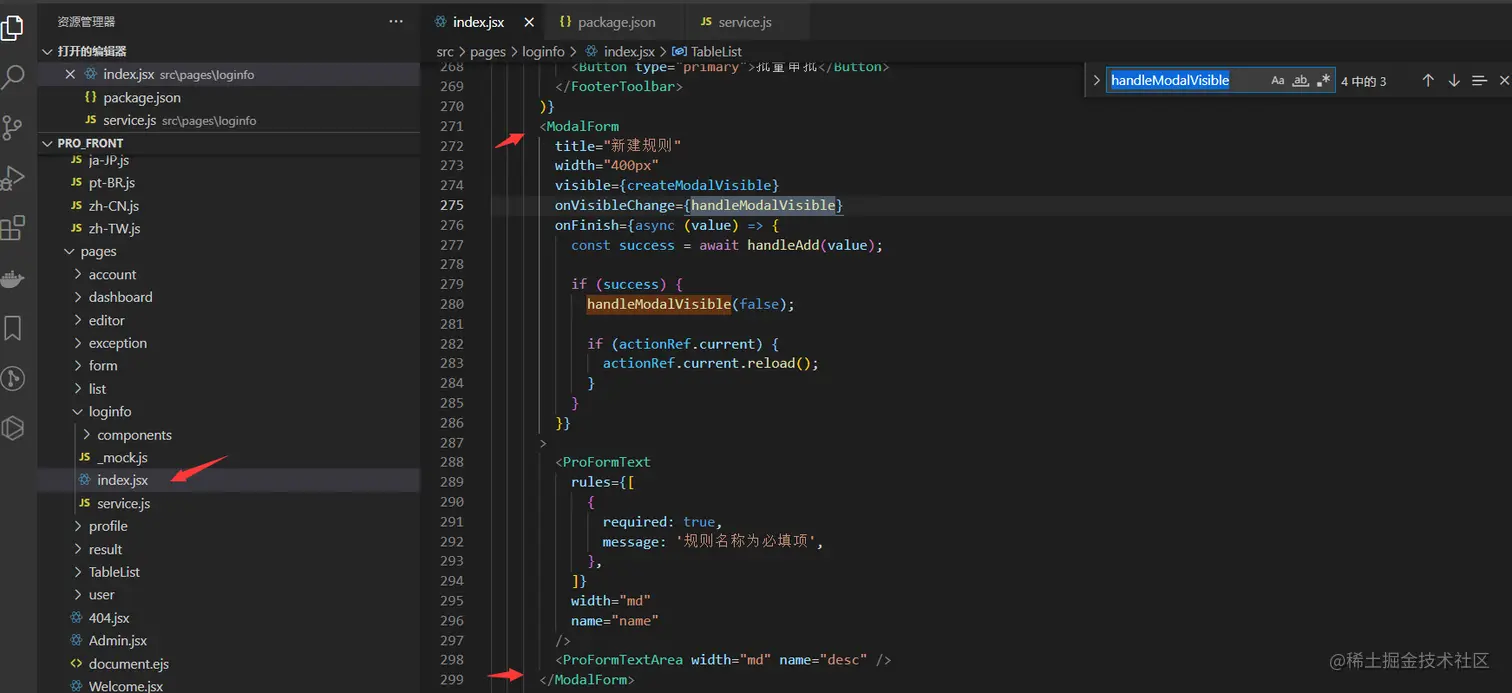The image size is (1512, 693).
Task: Open zh-TW.js in the file tree
Action: pos(114,229)
